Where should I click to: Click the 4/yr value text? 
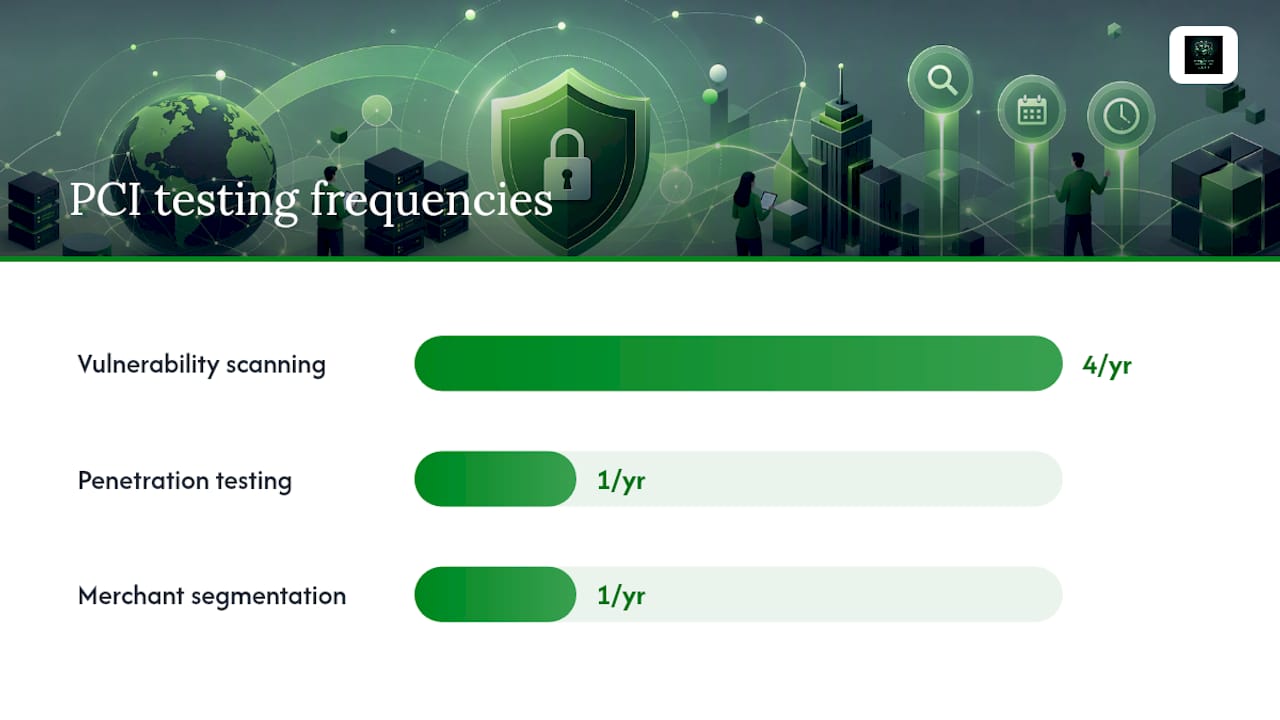(x=1107, y=365)
